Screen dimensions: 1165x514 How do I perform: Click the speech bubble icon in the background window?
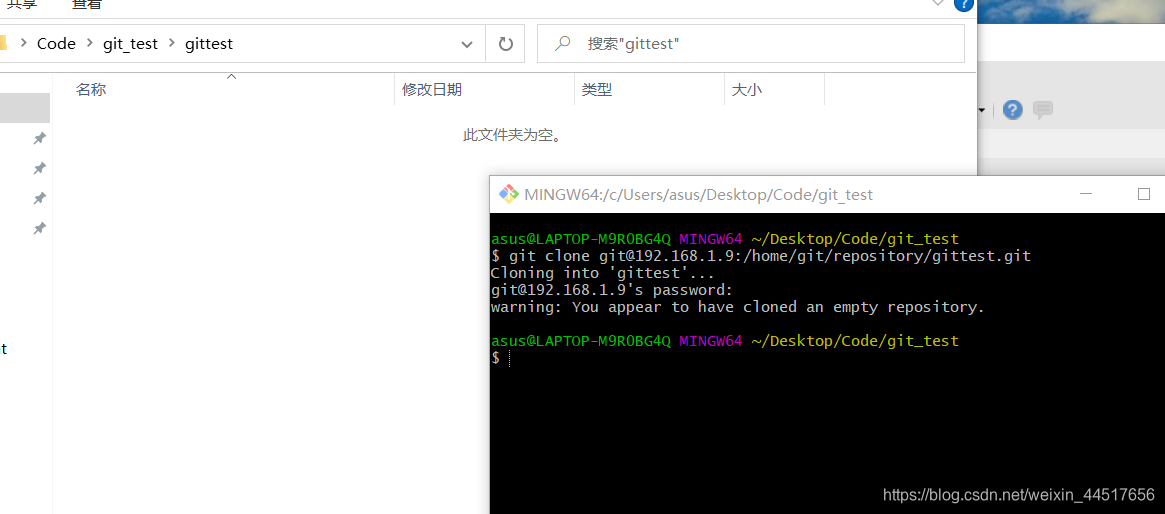click(1043, 110)
